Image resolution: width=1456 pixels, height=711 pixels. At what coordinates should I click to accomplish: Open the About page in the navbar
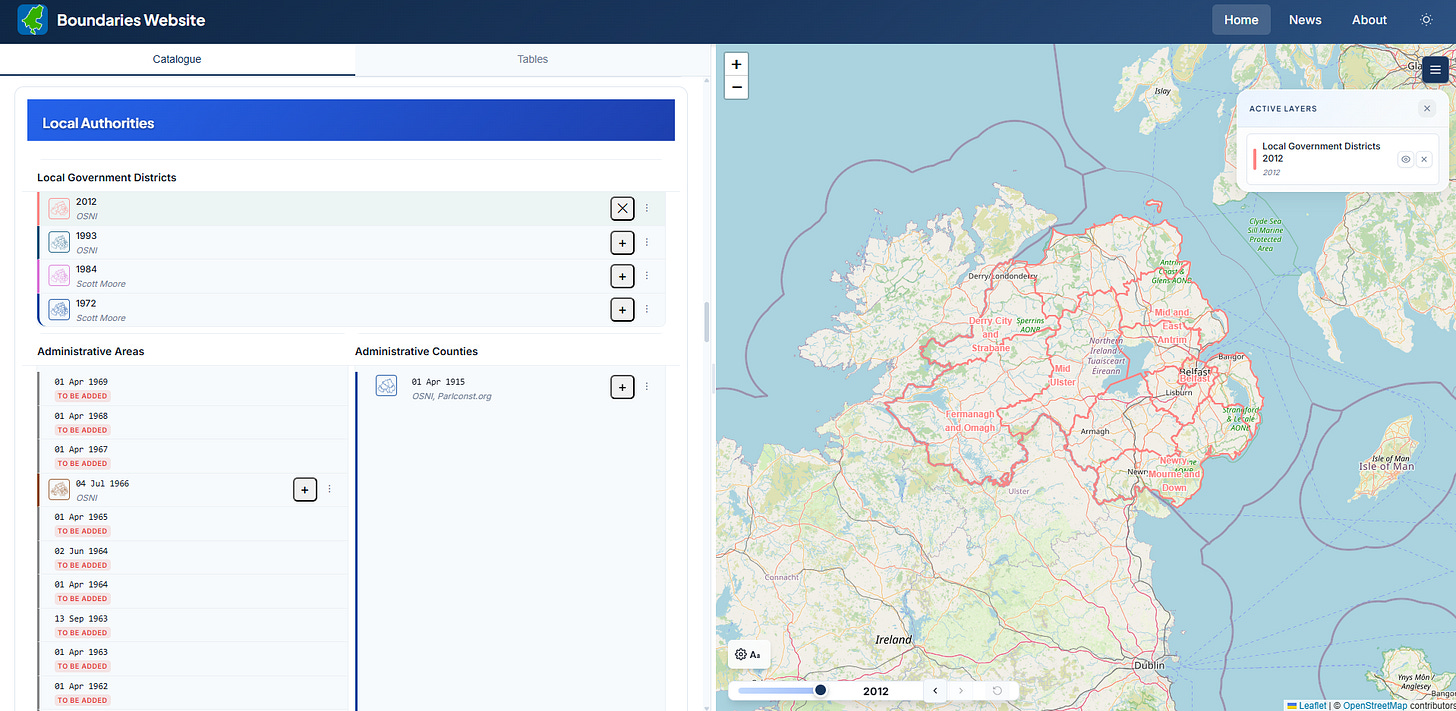pyautogui.click(x=1369, y=20)
